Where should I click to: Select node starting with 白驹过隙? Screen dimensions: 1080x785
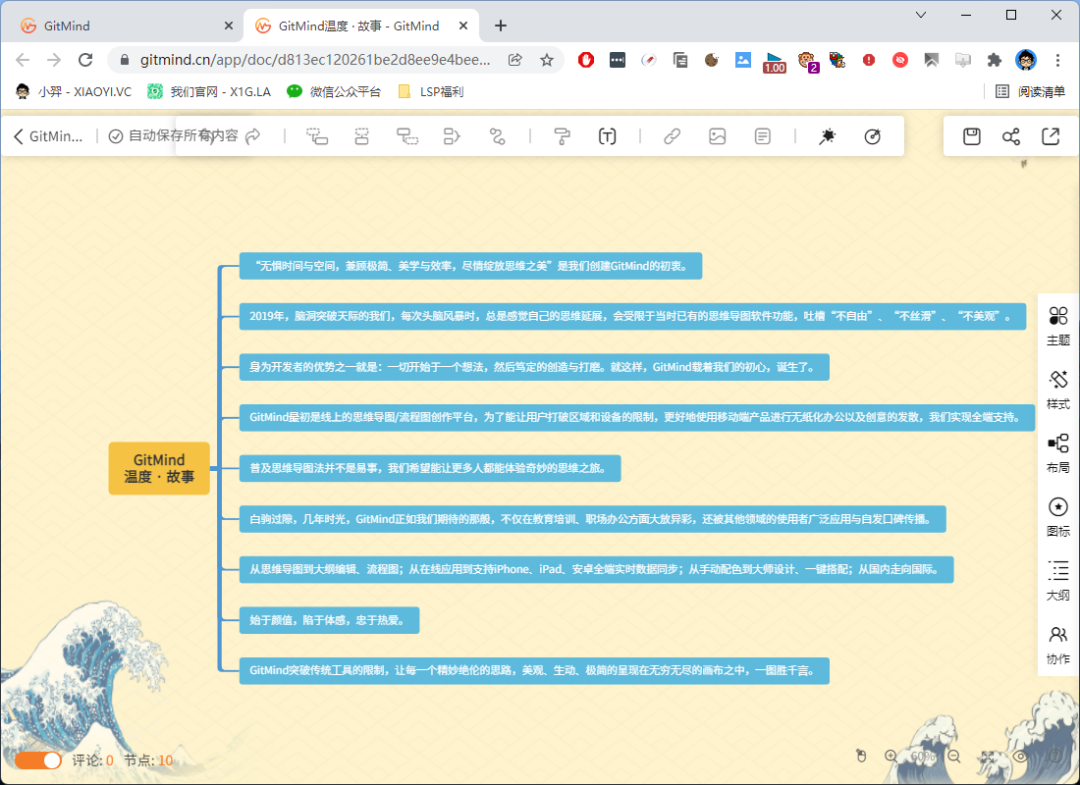tap(592, 519)
